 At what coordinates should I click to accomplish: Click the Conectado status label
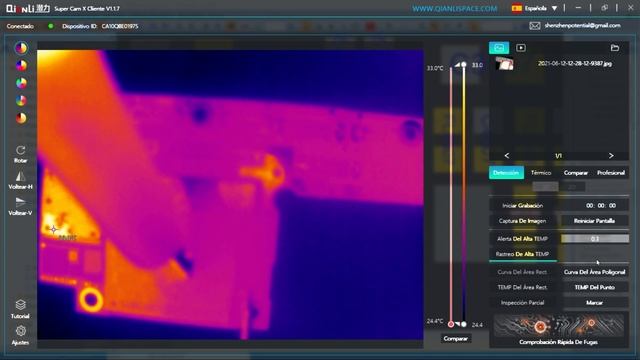point(20,26)
